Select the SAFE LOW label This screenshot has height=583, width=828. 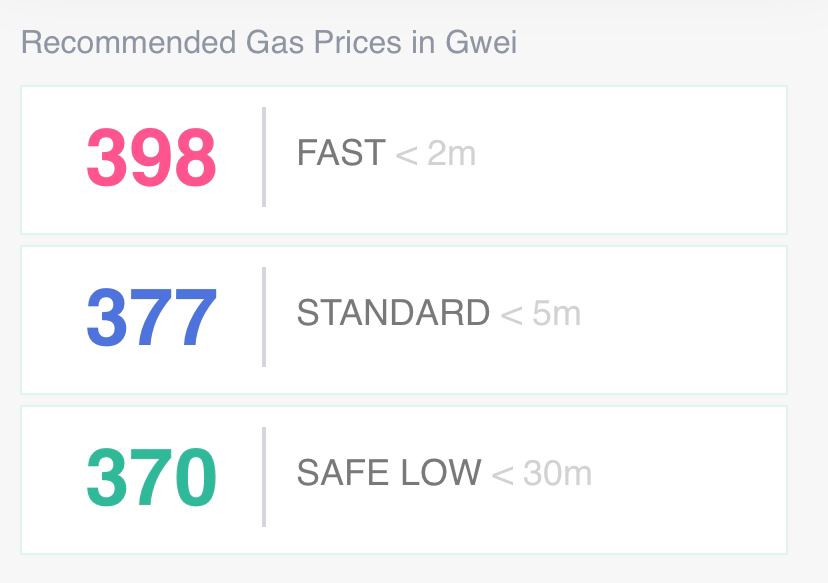[x=389, y=472]
